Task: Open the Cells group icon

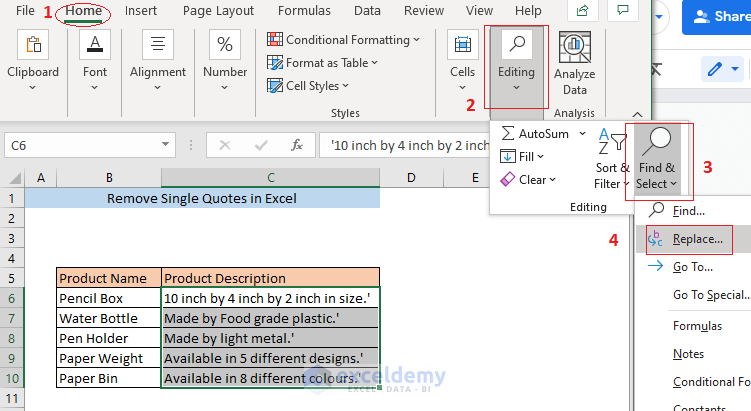Action: click(462, 46)
